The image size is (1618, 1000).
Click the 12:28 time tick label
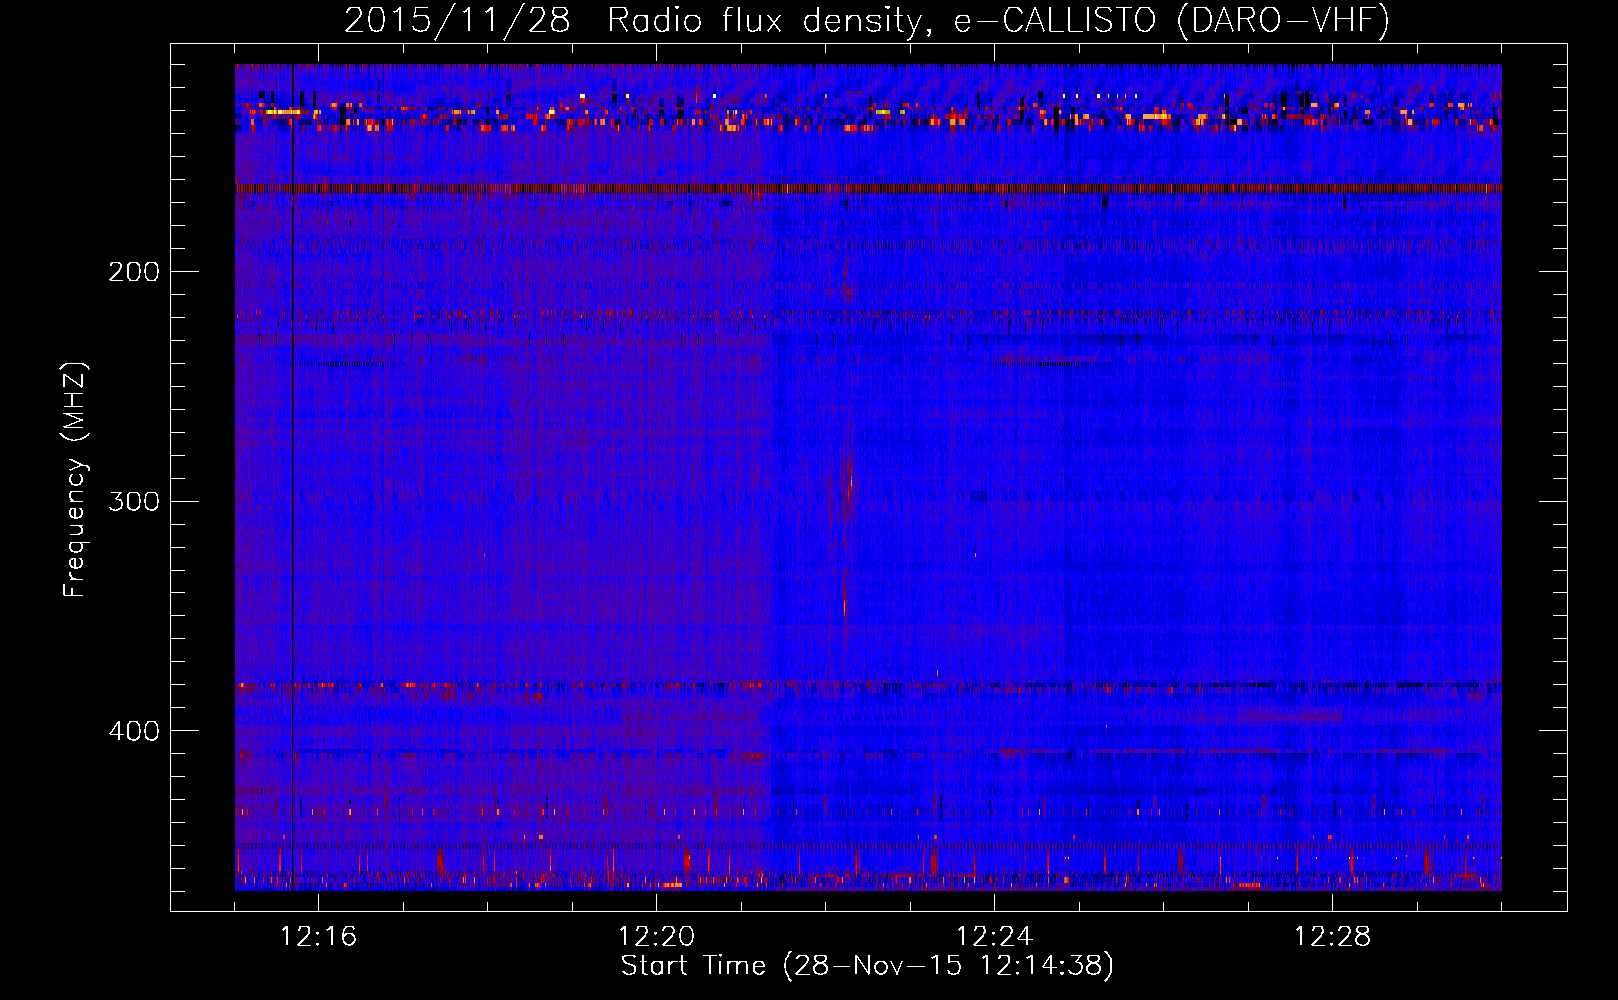tap(1332, 937)
